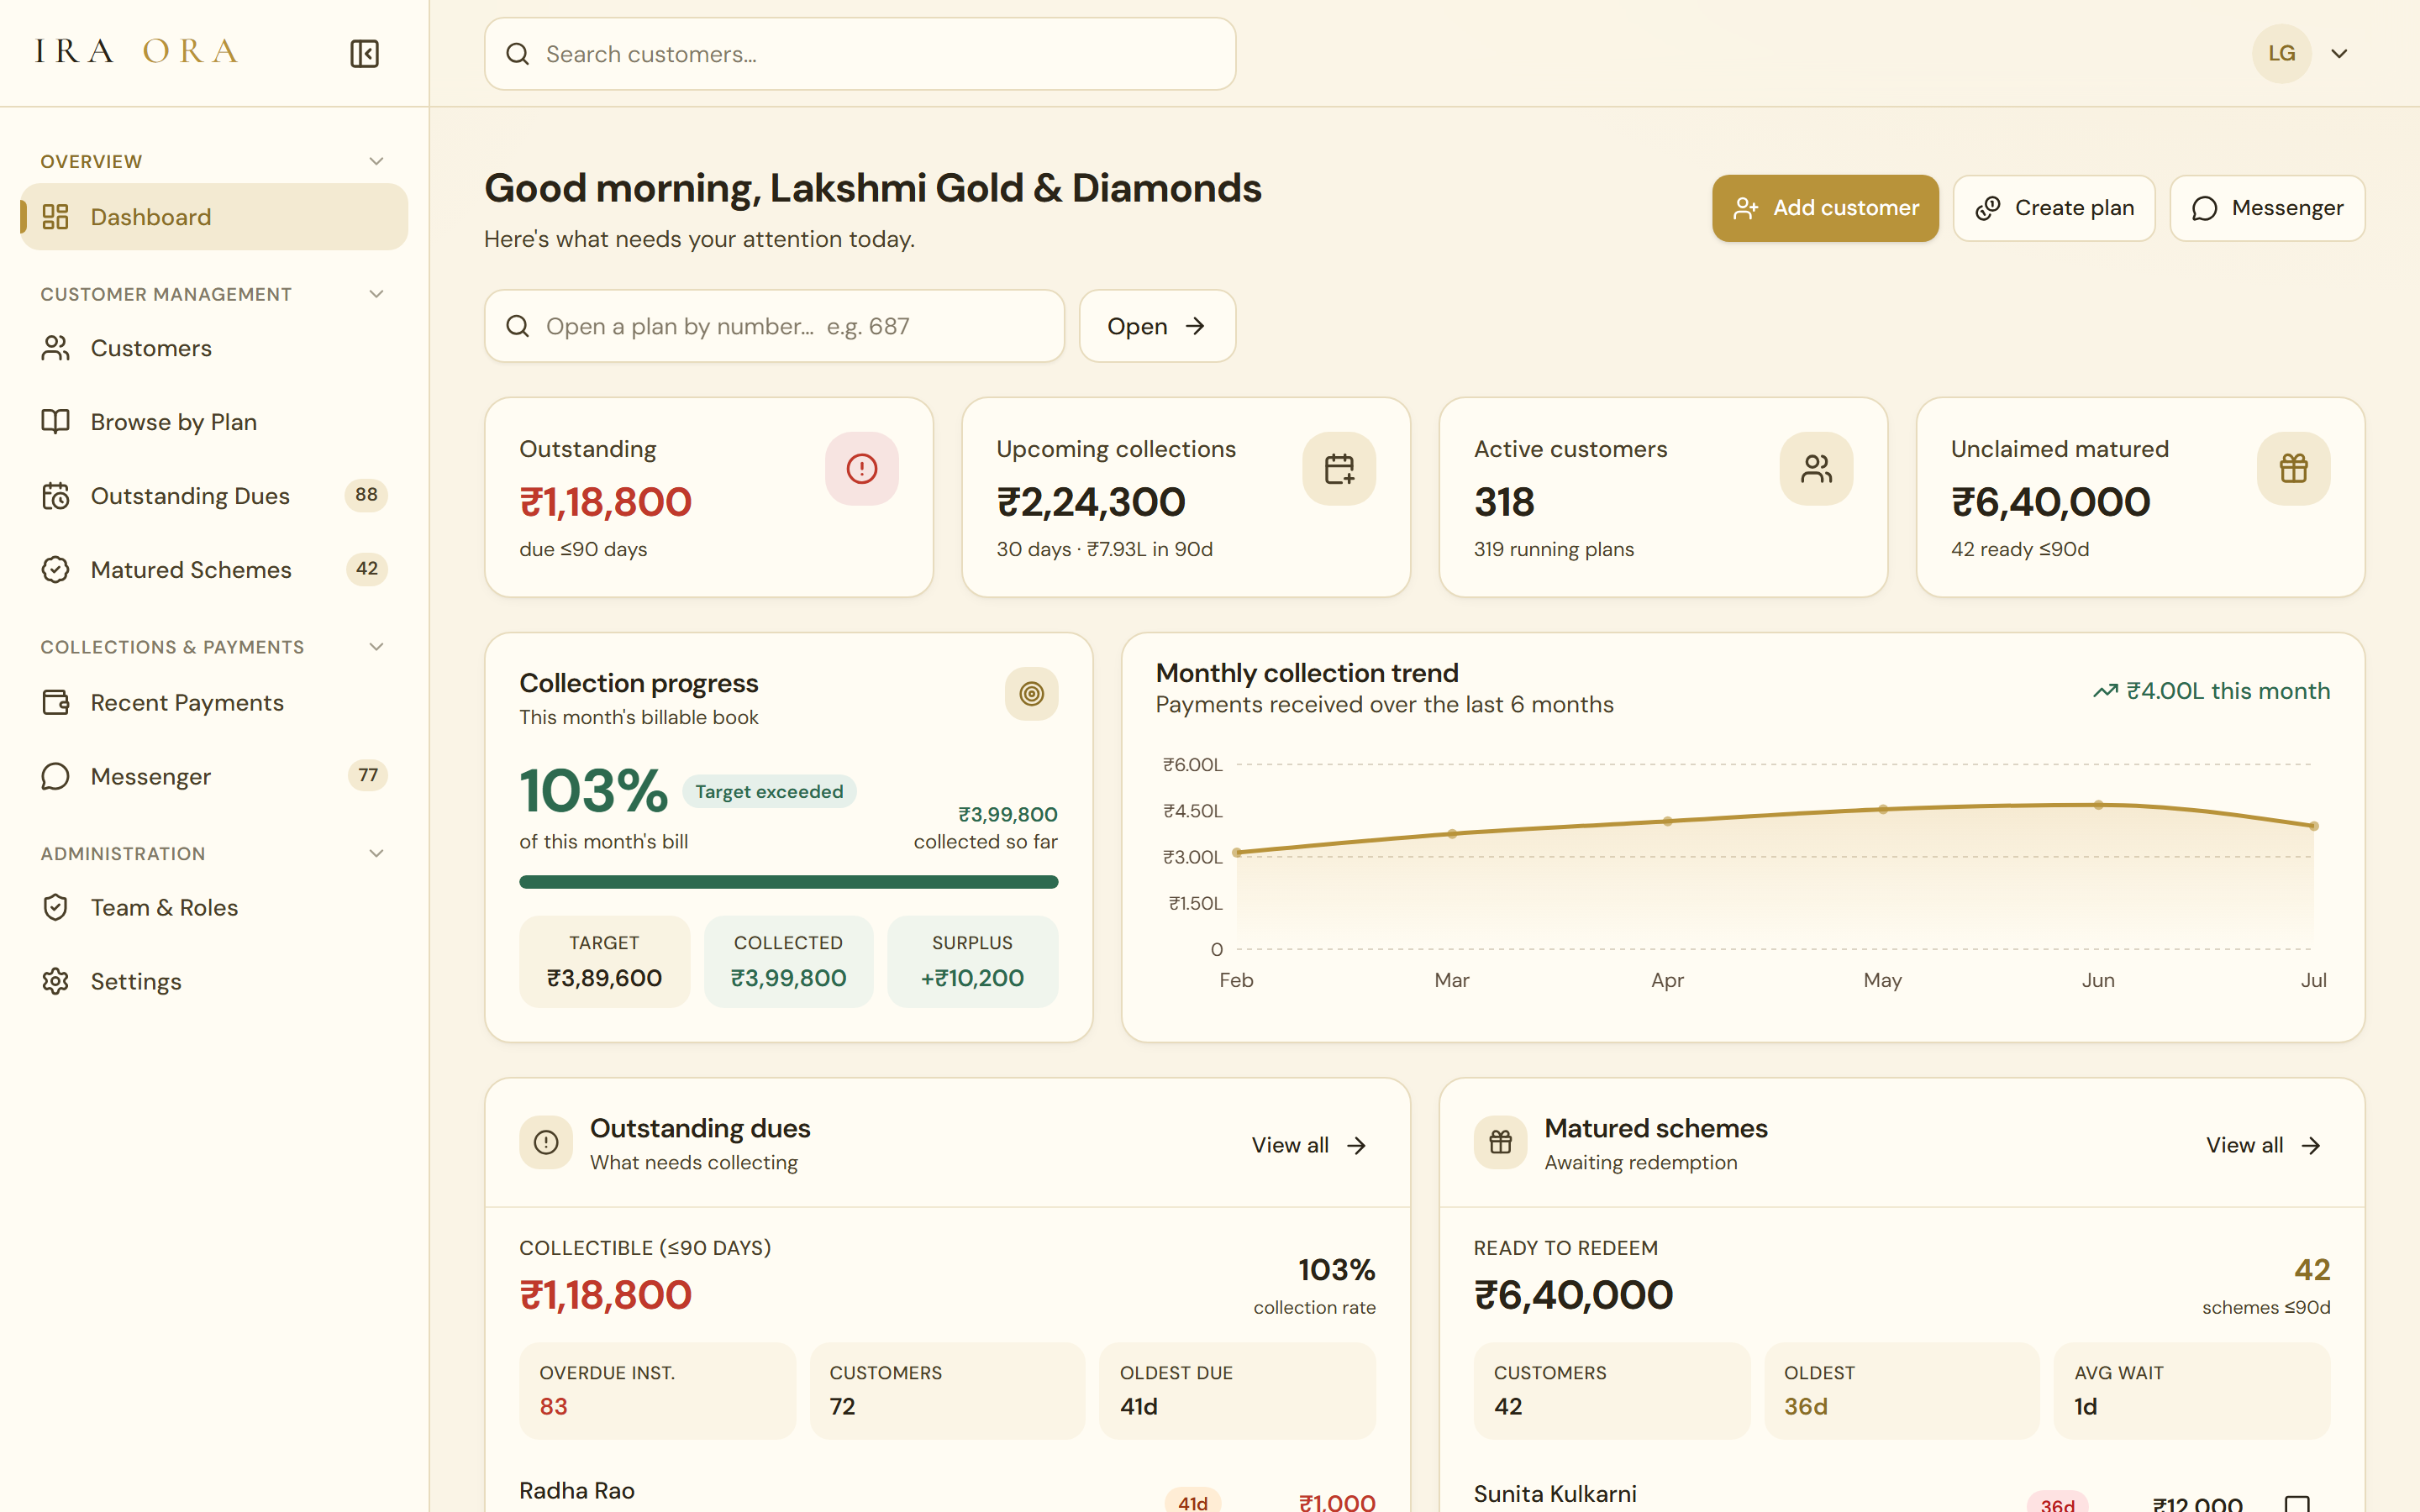Click the Open a plan by number field
Image resolution: width=2420 pixels, height=1512 pixels.
[x=774, y=326]
